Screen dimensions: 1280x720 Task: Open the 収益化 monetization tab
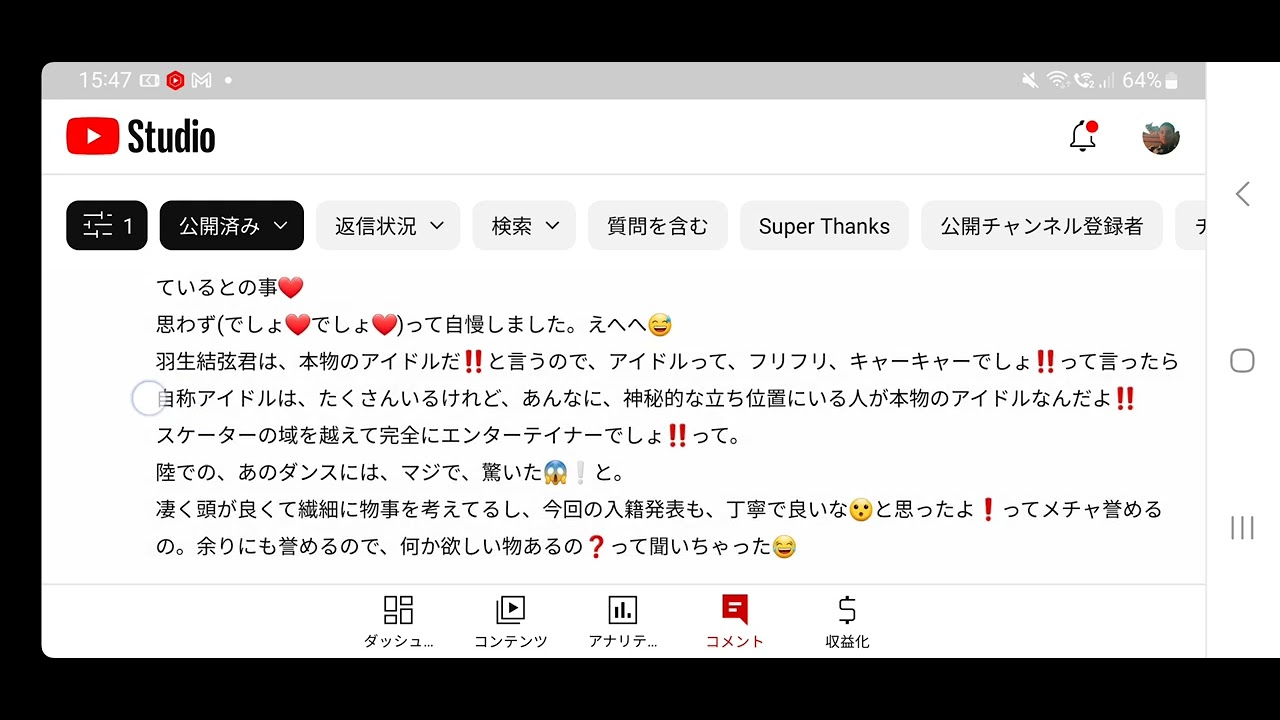(x=847, y=622)
